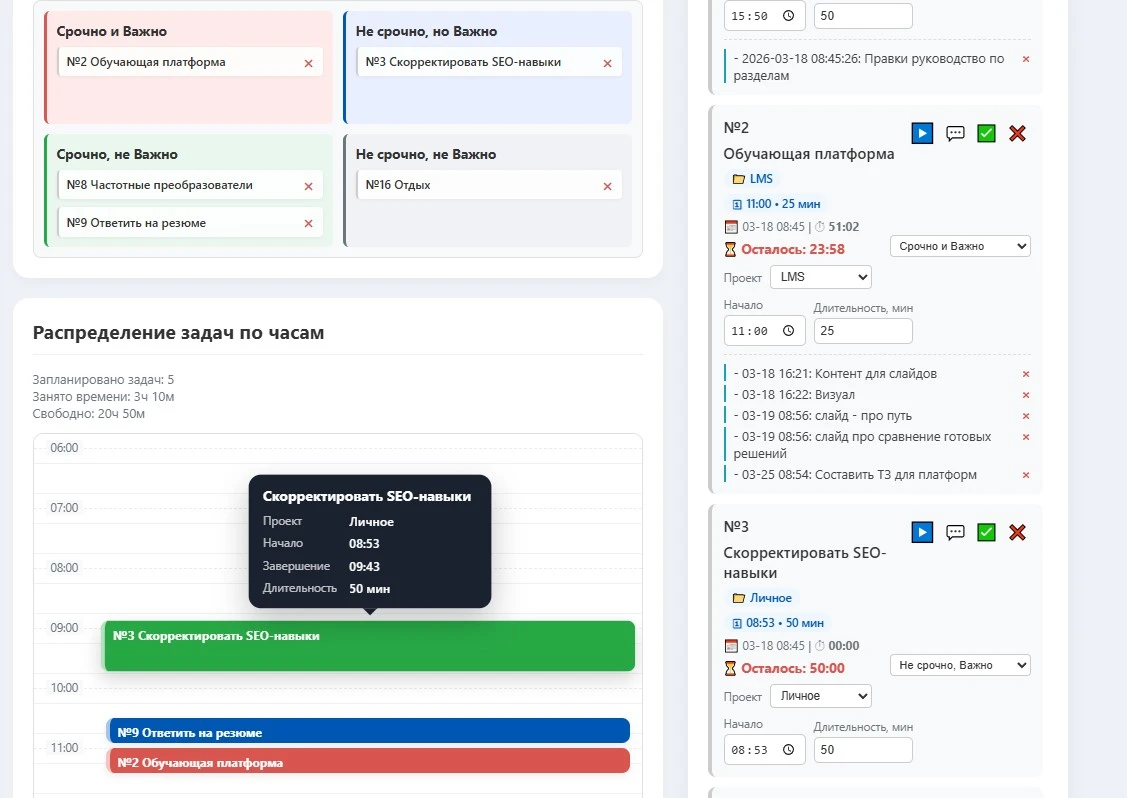Viewport: 1127px width, 798px height.
Task: Open project dropdown set to LMS
Action: pyautogui.click(x=821, y=277)
